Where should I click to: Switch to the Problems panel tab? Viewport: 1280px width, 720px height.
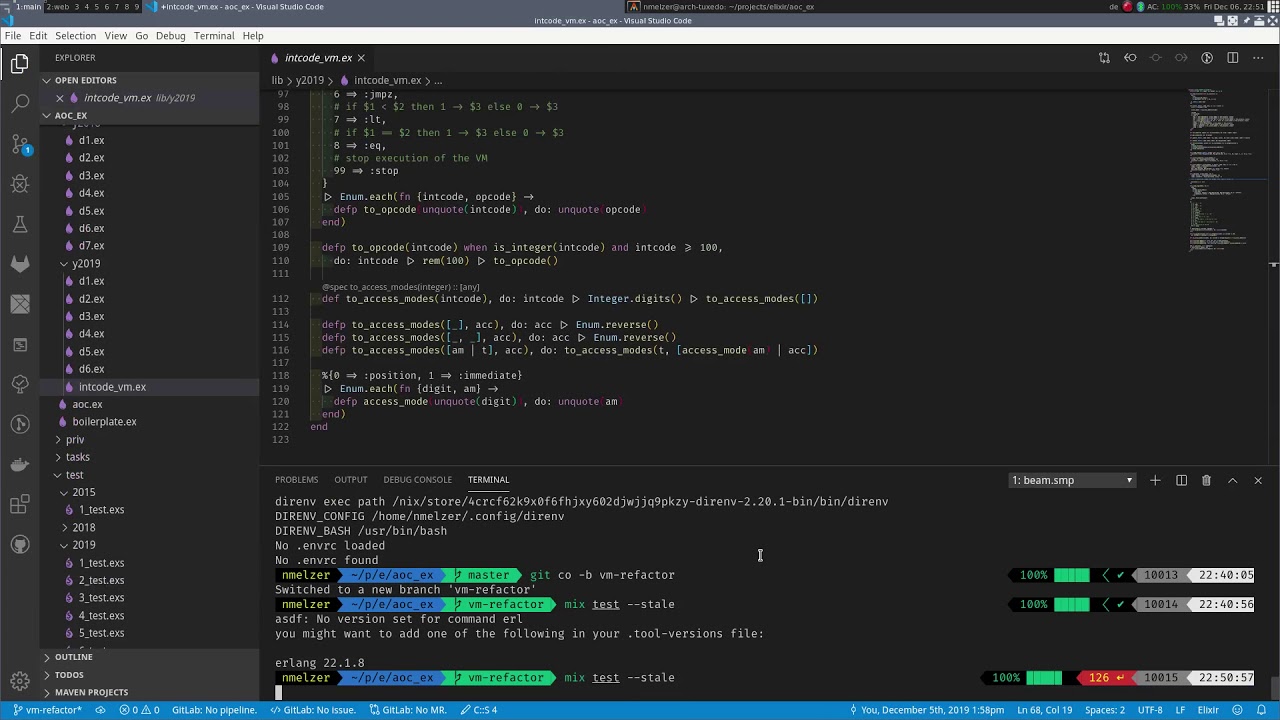[x=296, y=480]
